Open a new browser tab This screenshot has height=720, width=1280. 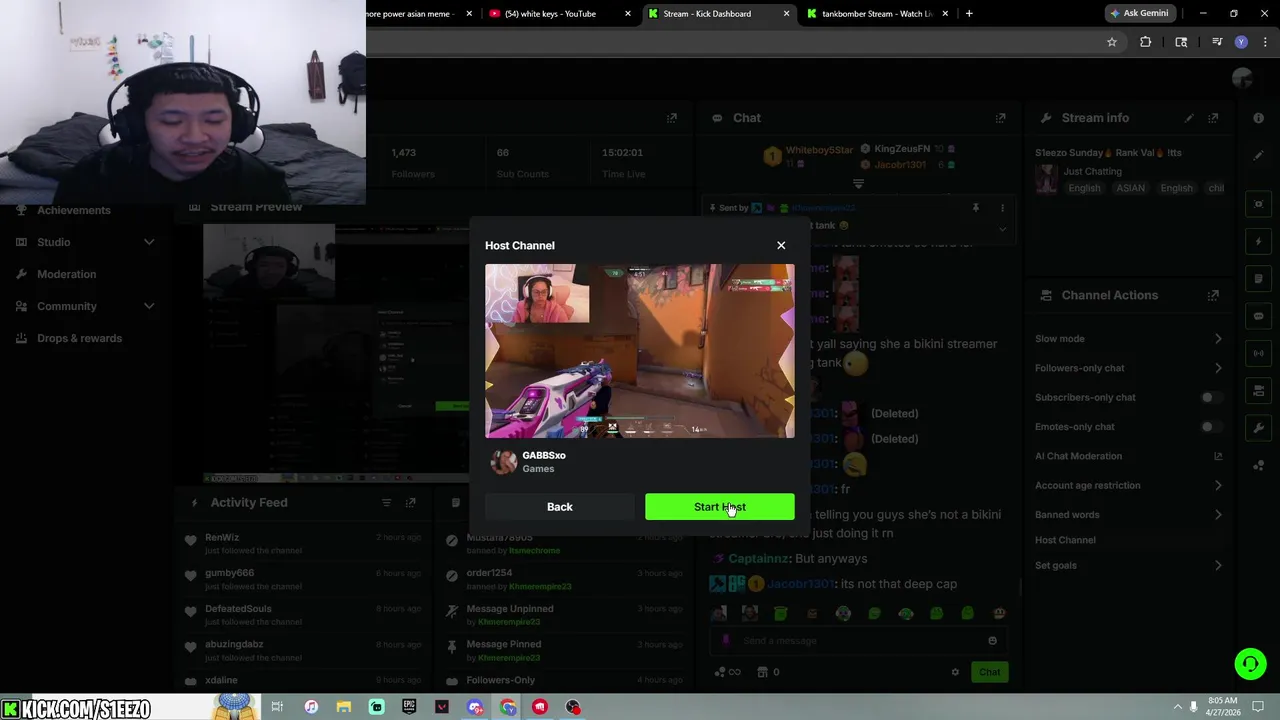[x=969, y=14]
